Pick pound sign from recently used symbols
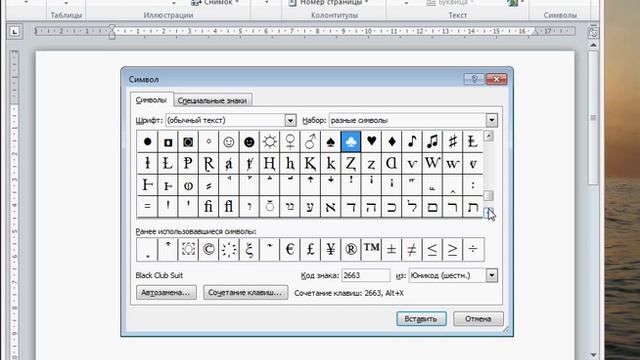 (310, 249)
